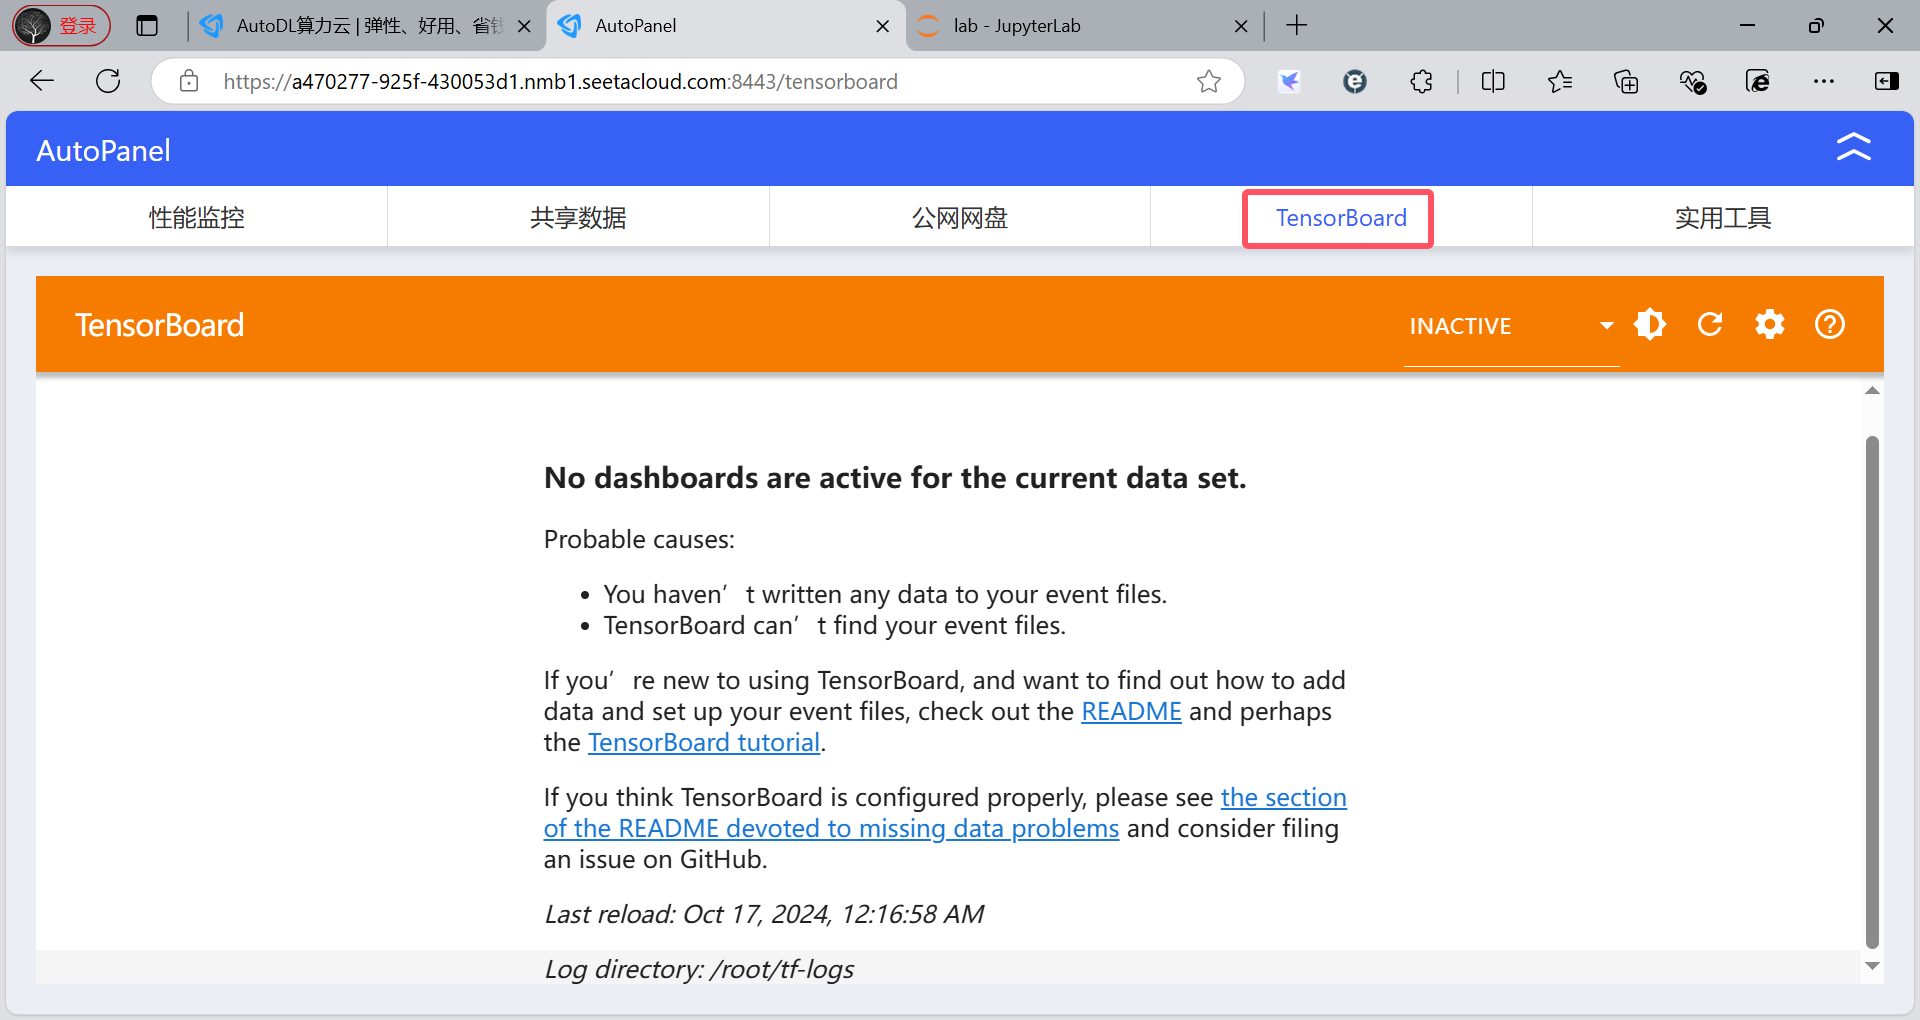Switch to 性能监控 tab

(197, 218)
